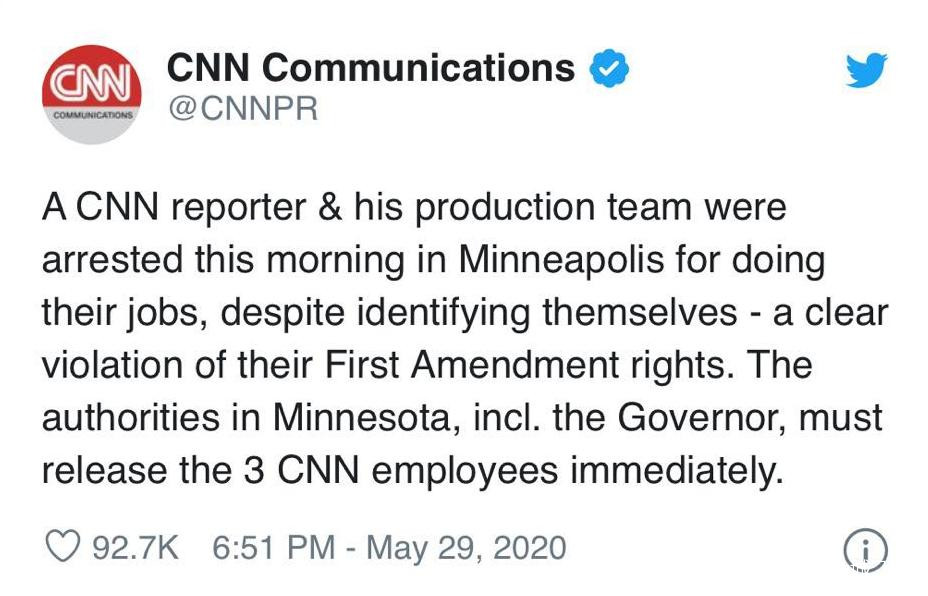The image size is (928, 596).
Task: Visit the @CNNPR handle link
Action: coord(243,108)
